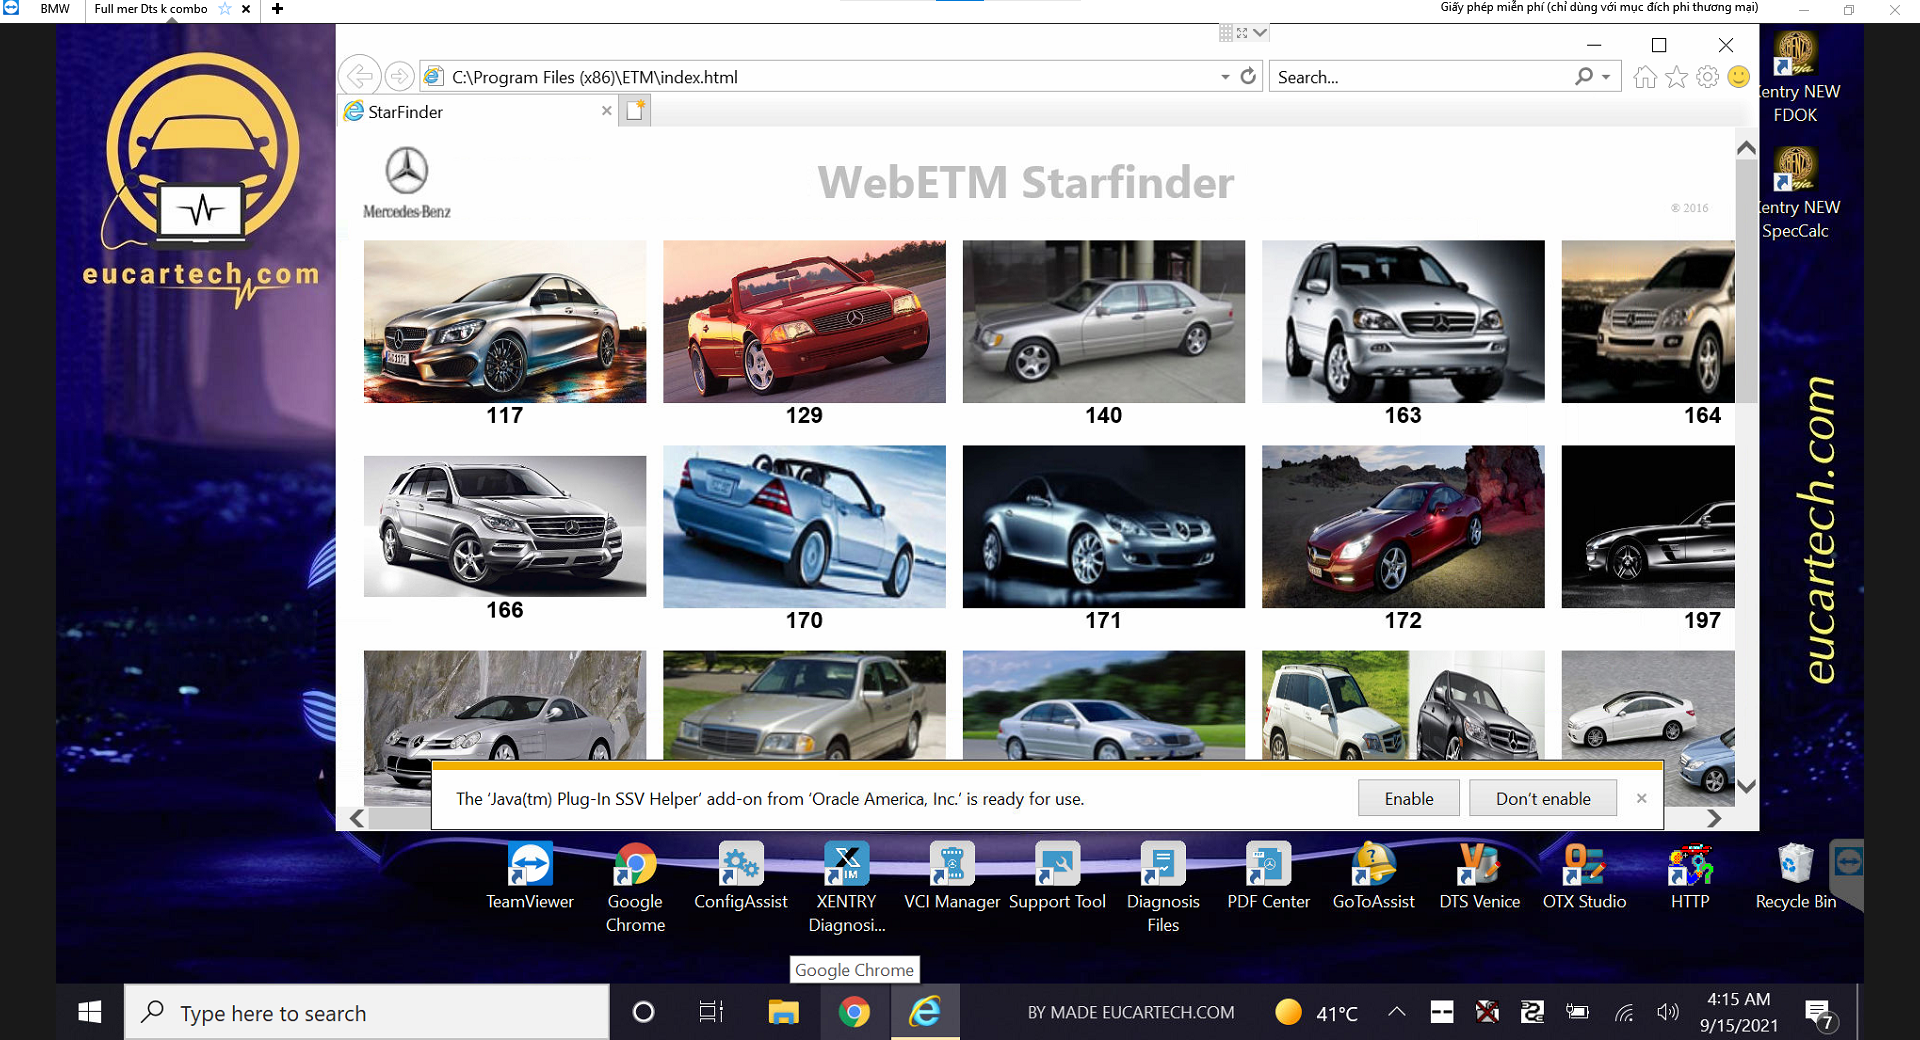
Task: Show hidden system tray icons
Action: point(1397,1012)
